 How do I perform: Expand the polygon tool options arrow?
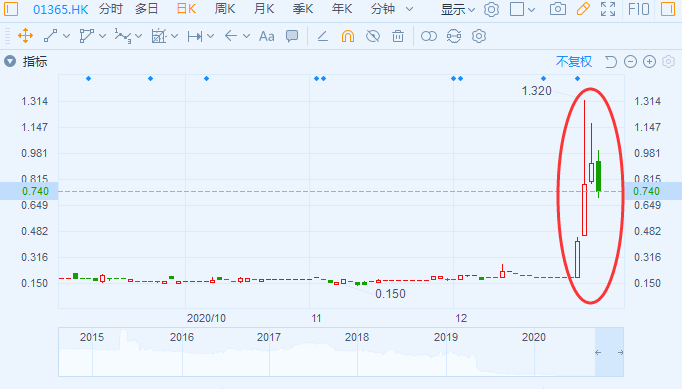[x=103, y=36]
